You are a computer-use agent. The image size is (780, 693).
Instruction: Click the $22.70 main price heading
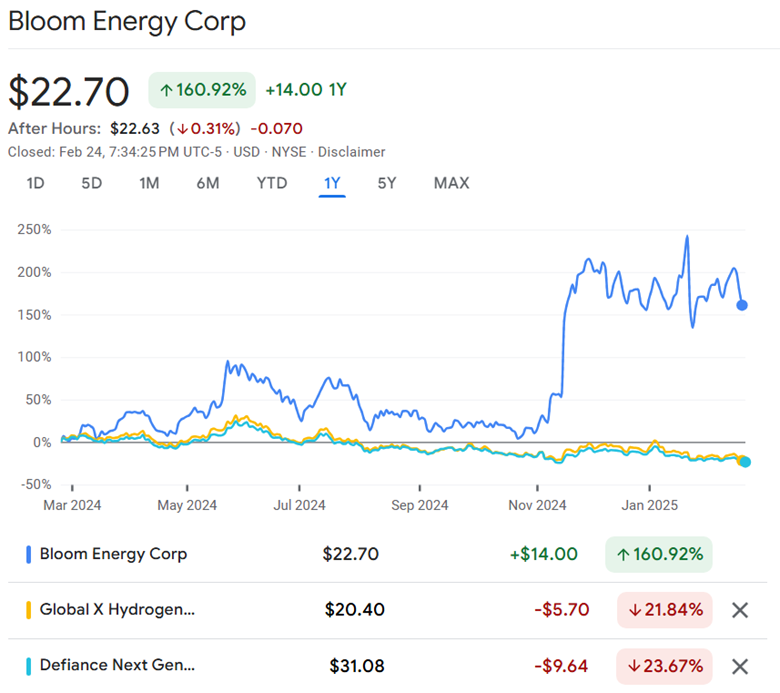(x=69, y=92)
